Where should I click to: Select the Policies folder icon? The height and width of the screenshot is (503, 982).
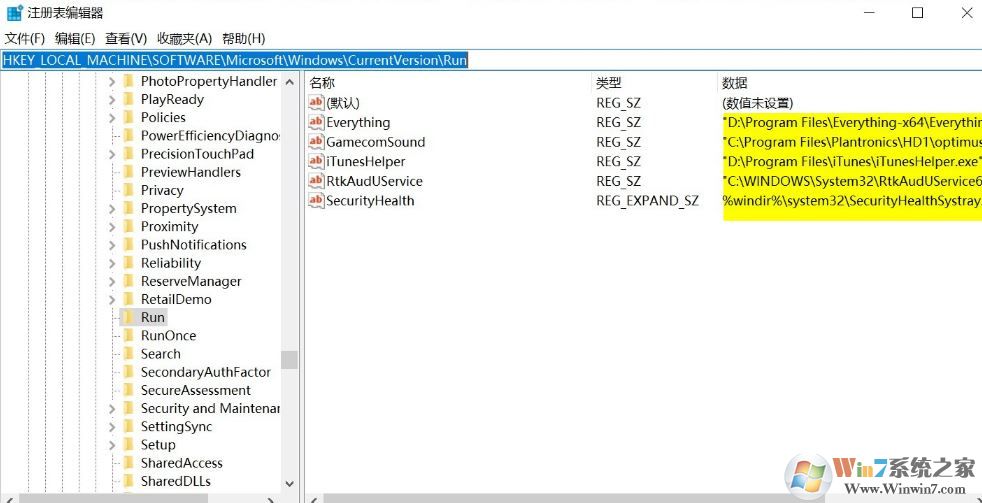pos(128,117)
